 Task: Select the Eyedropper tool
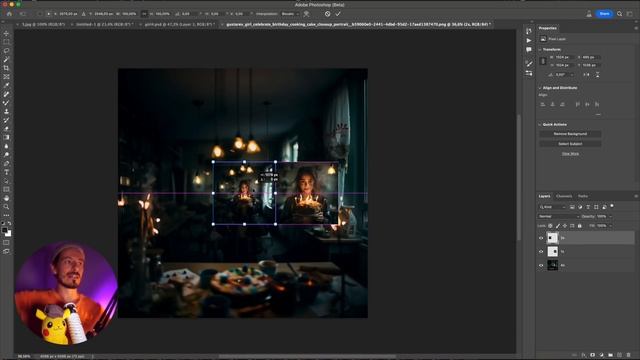(x=6, y=85)
